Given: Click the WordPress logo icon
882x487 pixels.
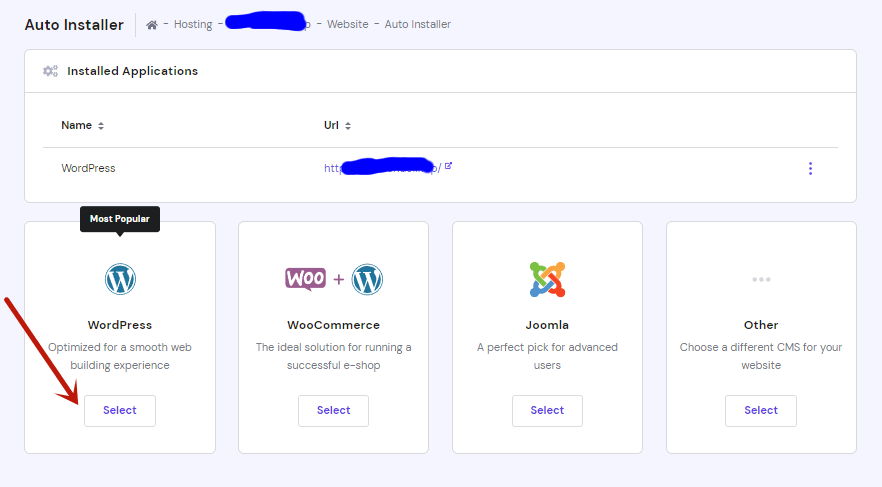Looking at the screenshot, I should pos(120,279).
